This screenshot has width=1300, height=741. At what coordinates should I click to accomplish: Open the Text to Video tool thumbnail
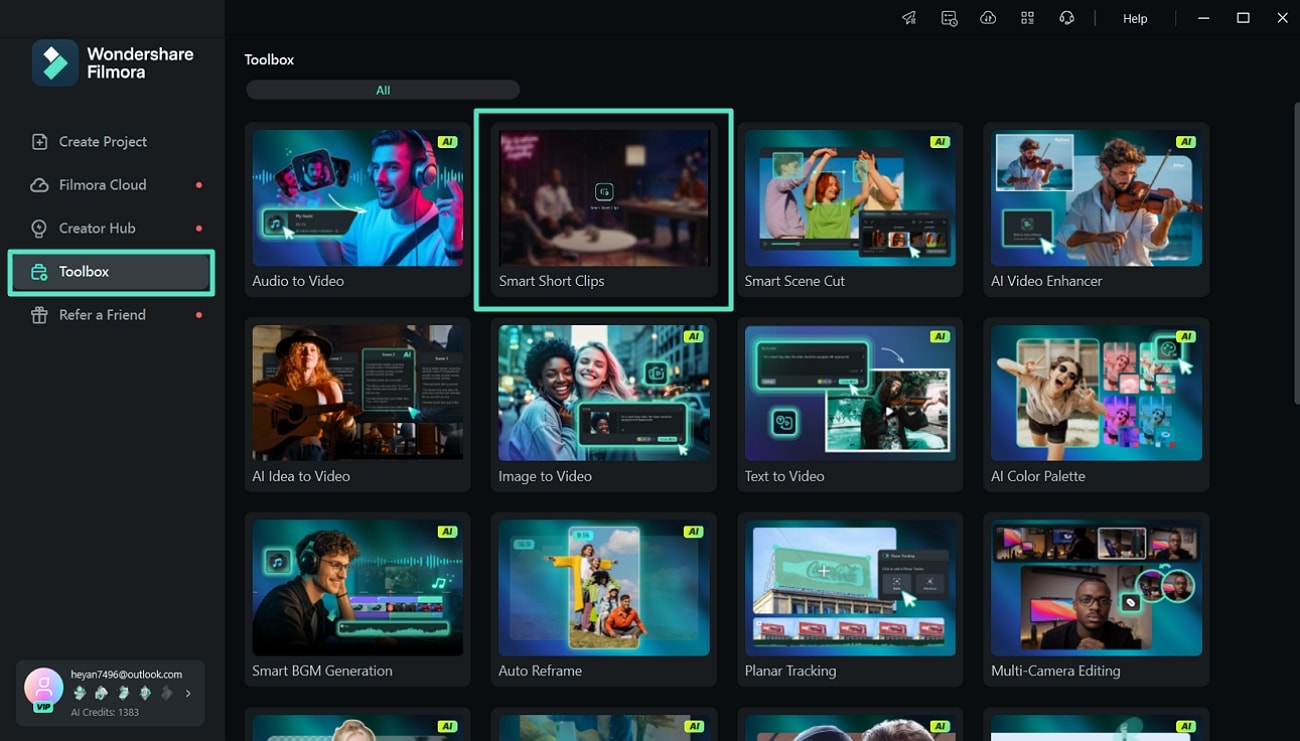pos(849,393)
